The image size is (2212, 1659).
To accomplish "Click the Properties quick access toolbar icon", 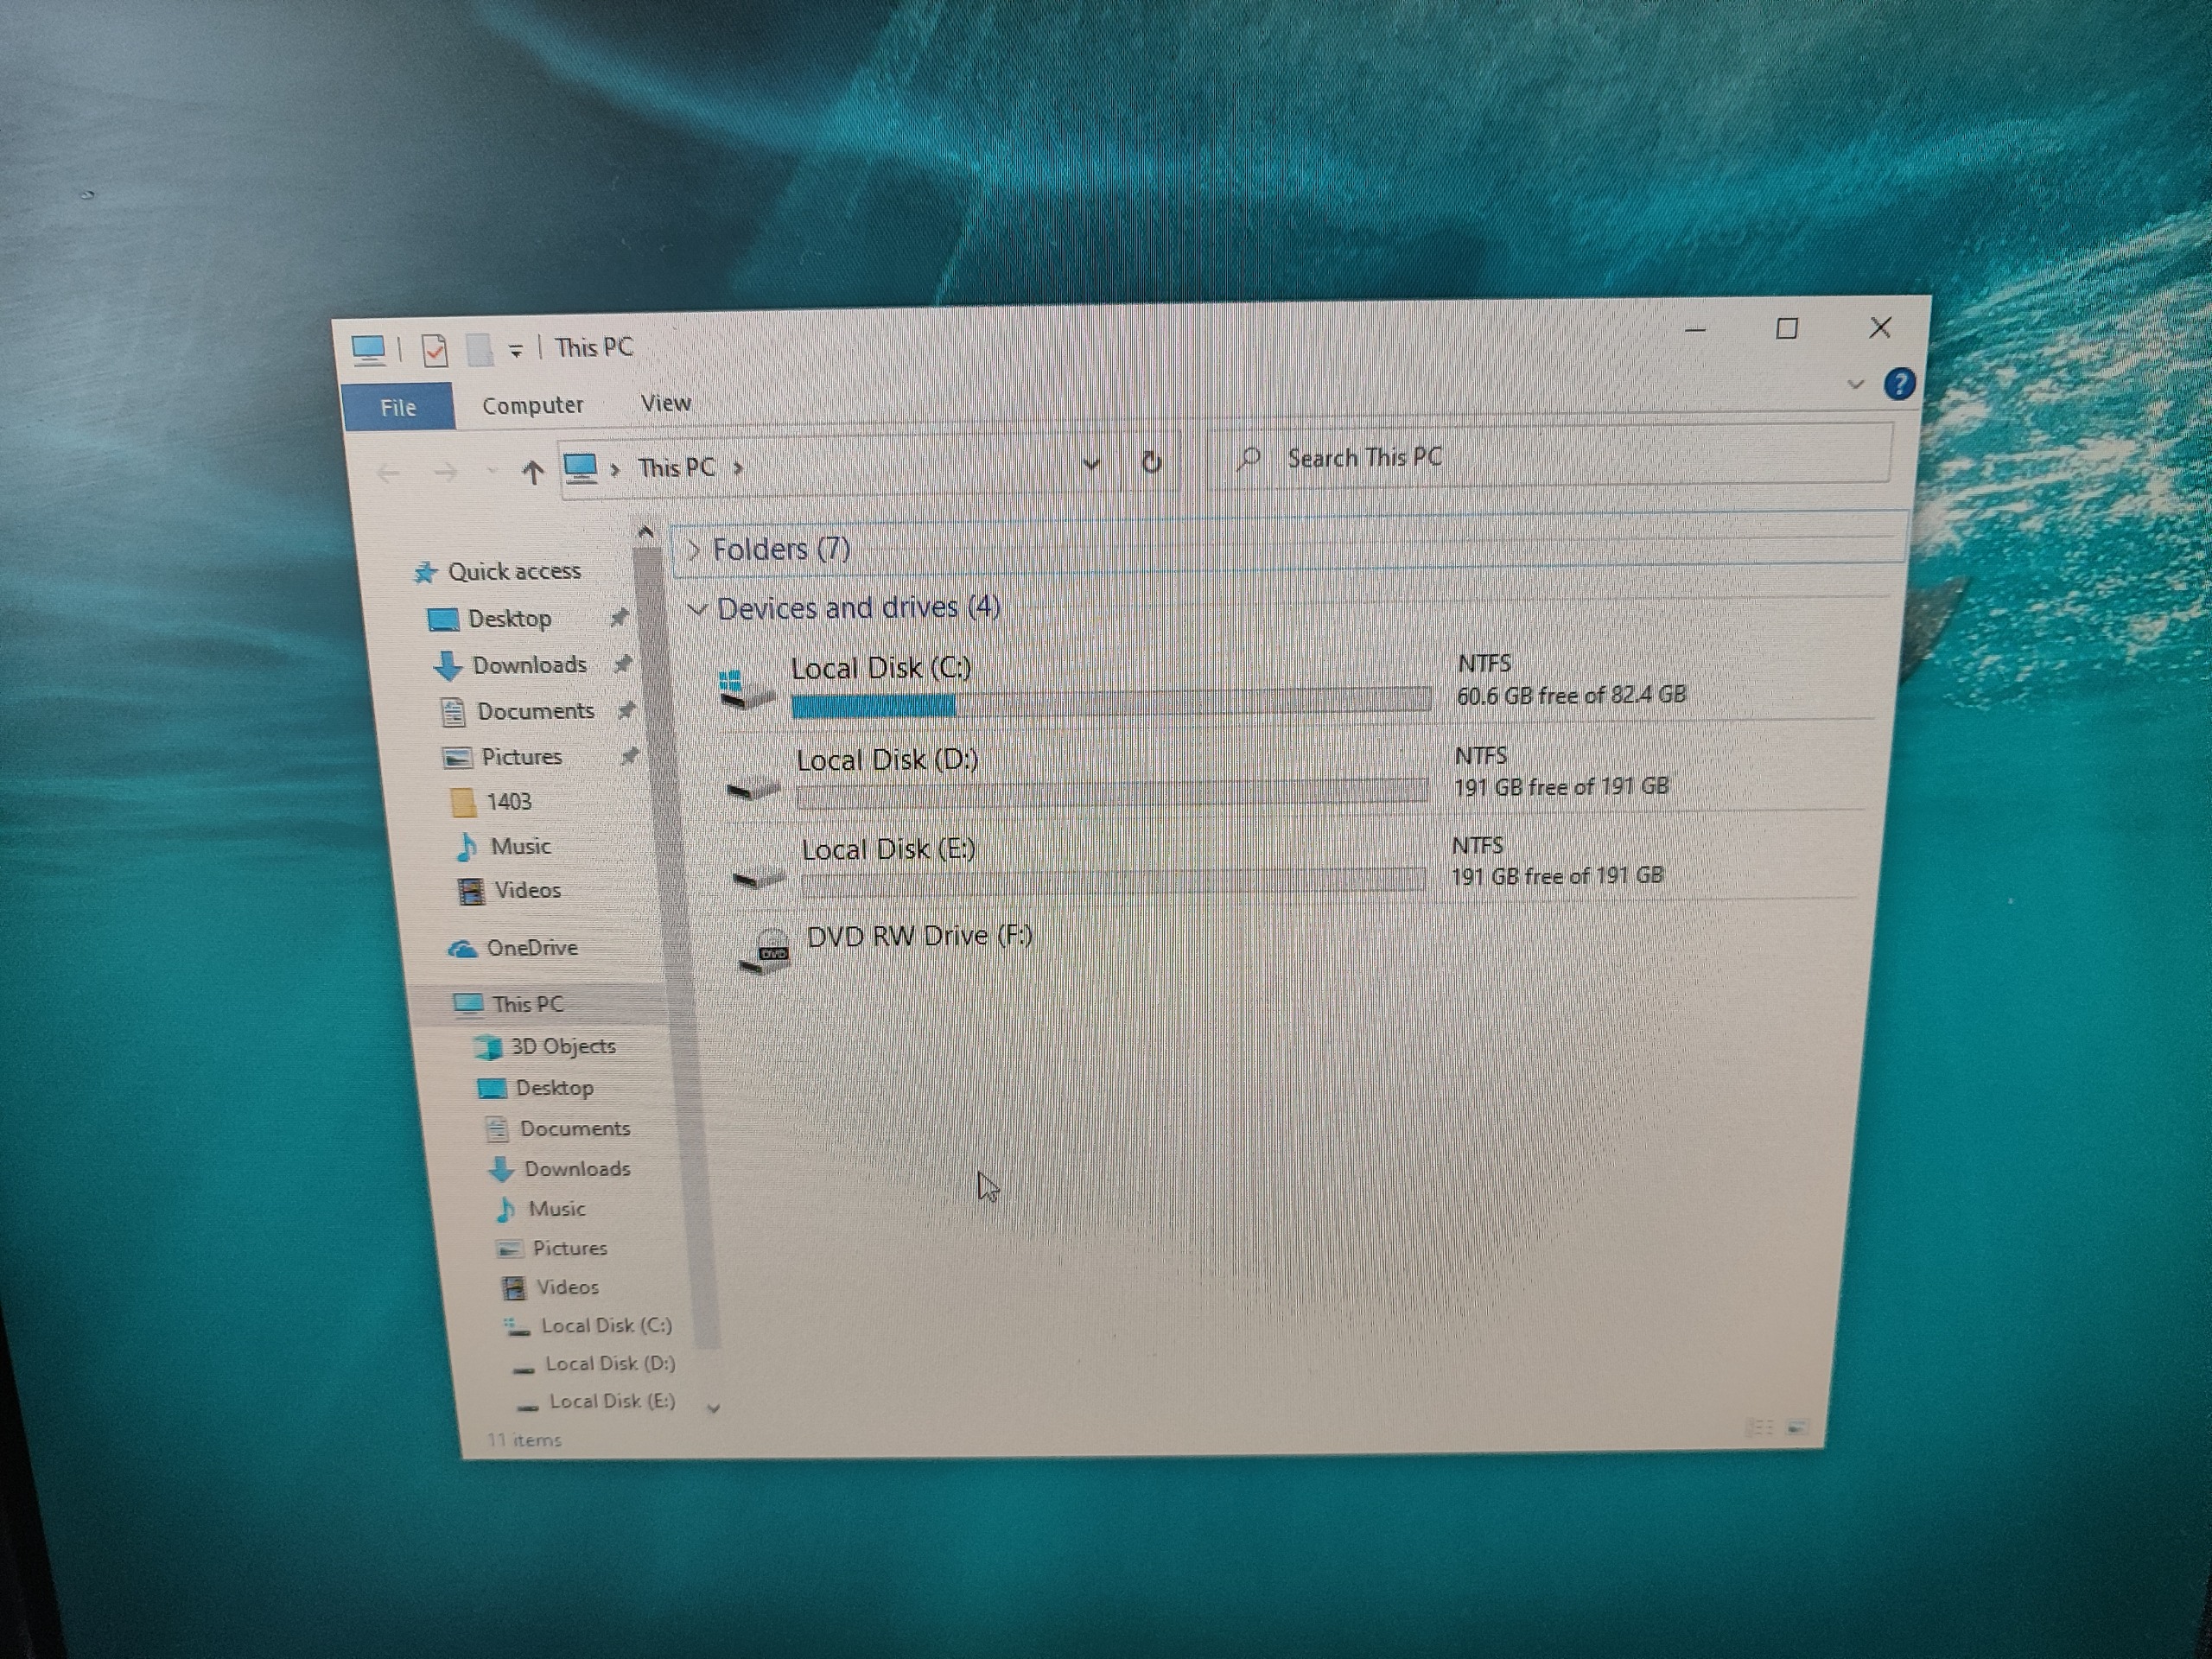I will pos(435,351).
